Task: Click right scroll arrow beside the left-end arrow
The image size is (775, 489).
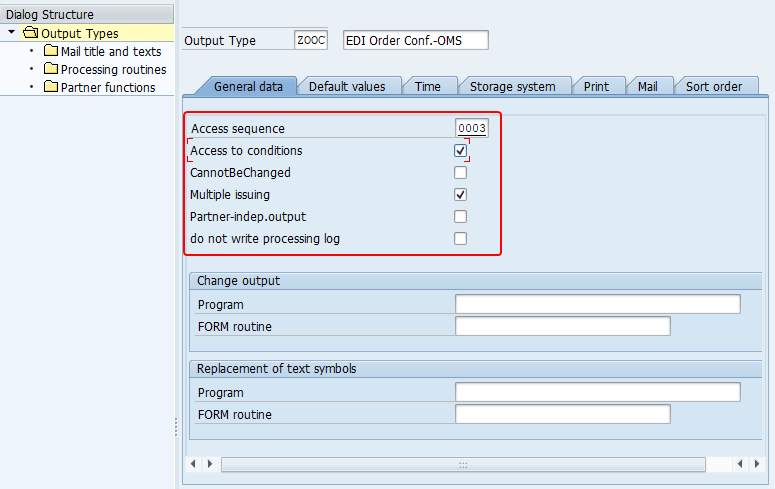Action: (x=210, y=464)
